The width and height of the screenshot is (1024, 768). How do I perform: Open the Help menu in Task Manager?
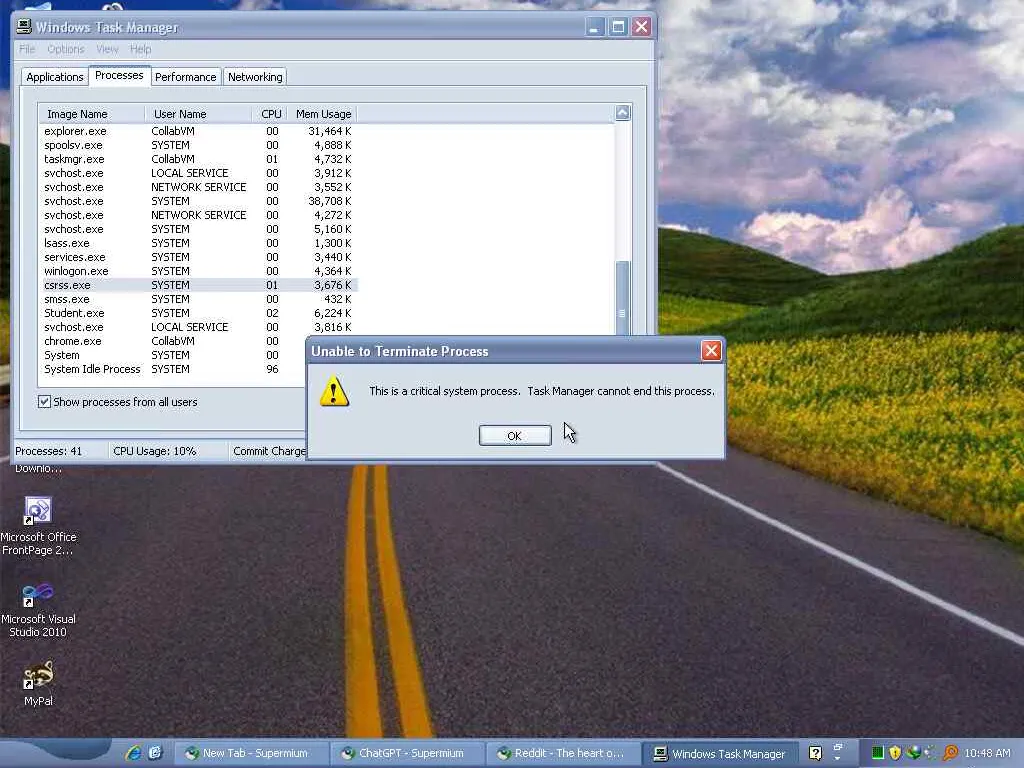pos(140,49)
